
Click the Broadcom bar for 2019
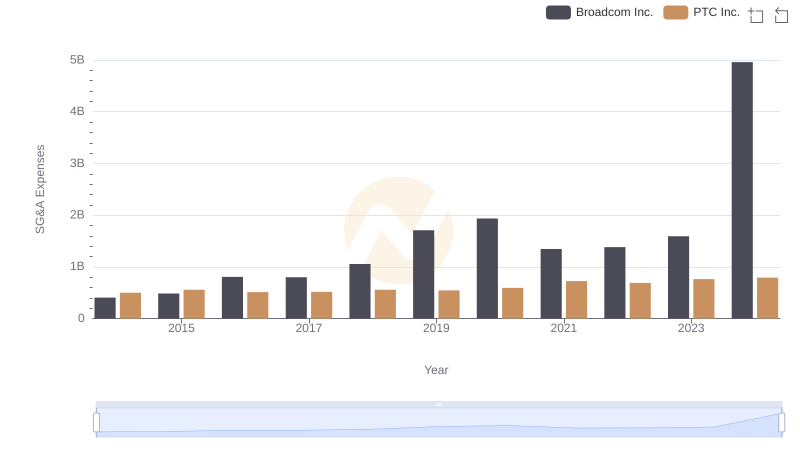point(423,274)
